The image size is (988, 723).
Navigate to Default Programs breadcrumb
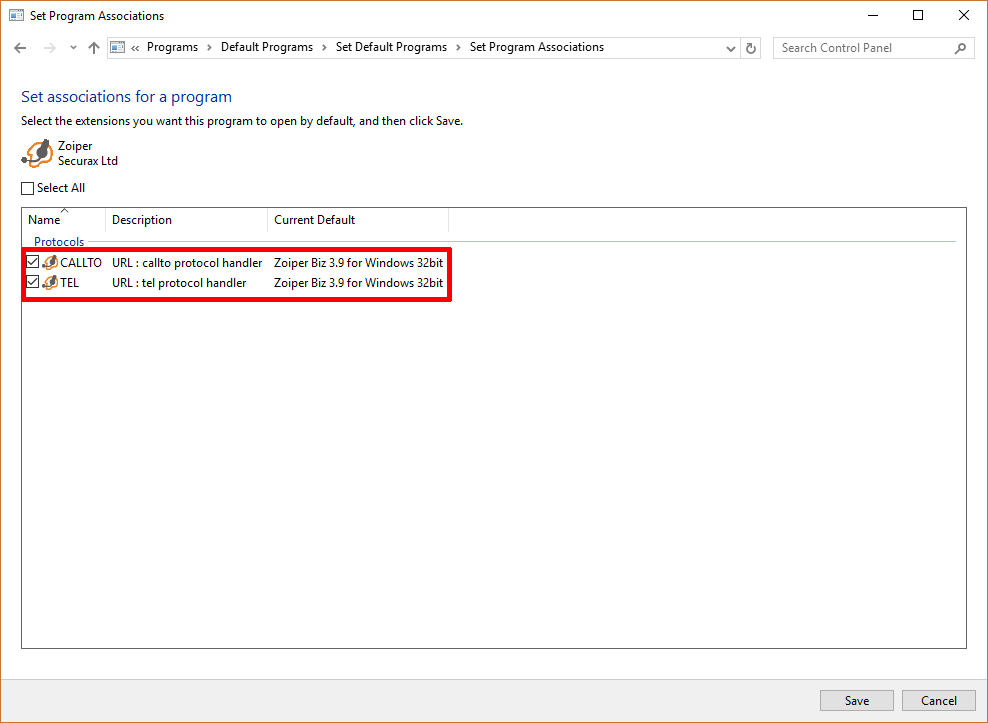266,47
